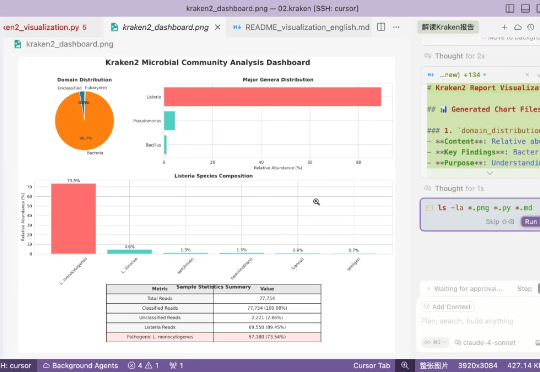The height and width of the screenshot is (372, 540).
Task: Open editor more actions ellipsis
Action: point(396,27)
